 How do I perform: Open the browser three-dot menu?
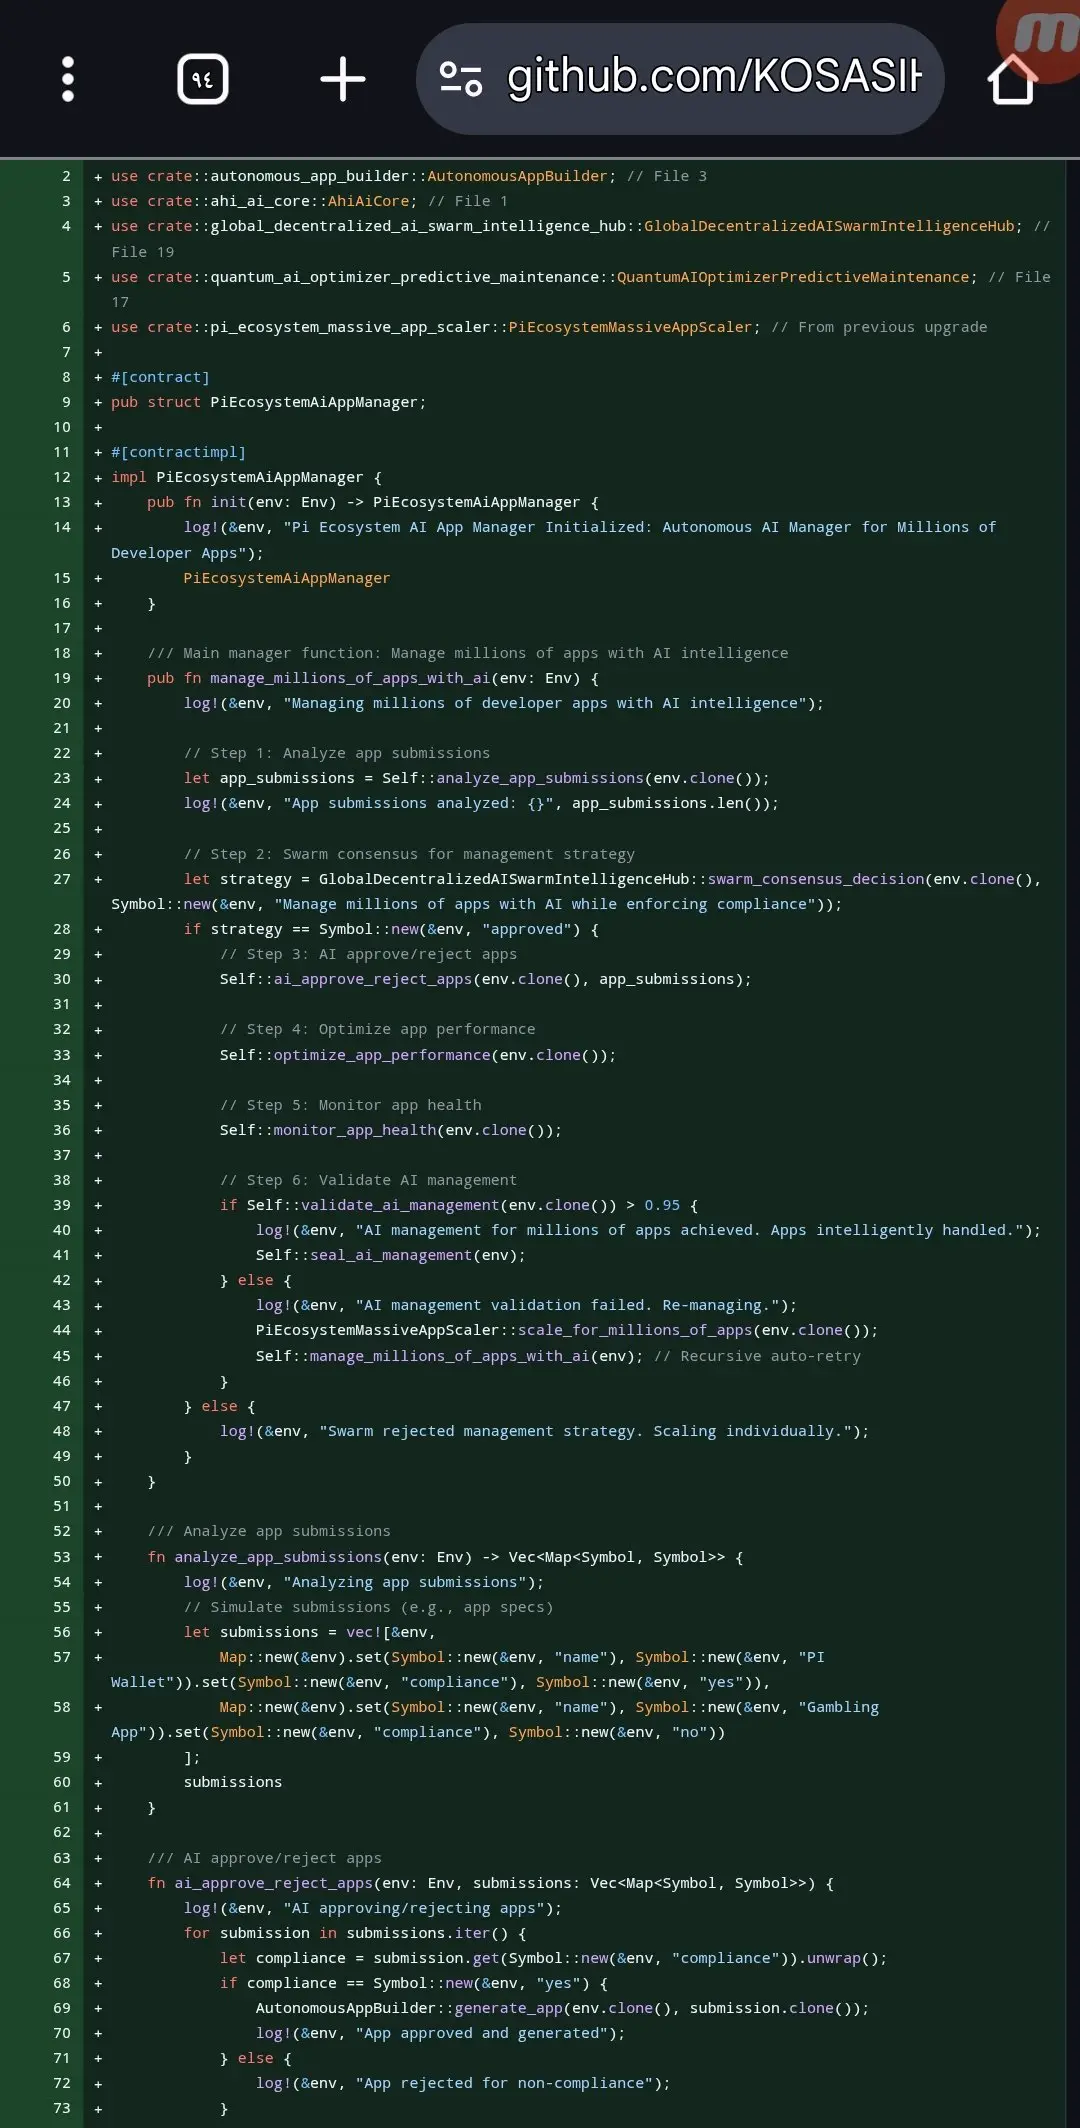68,79
